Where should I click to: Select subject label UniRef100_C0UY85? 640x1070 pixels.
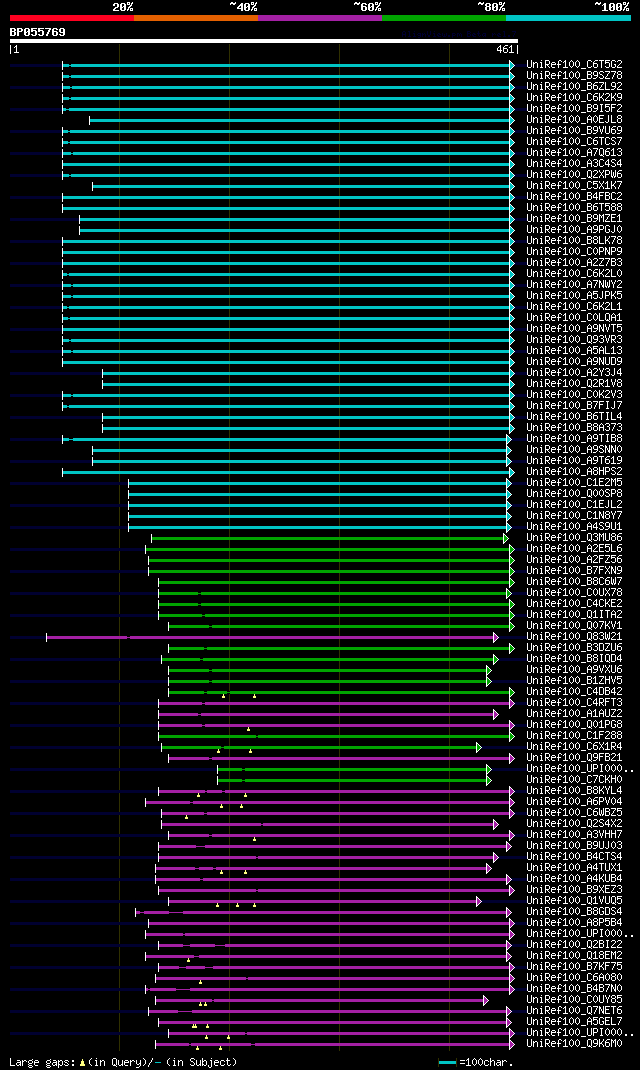pyautogui.click(x=574, y=999)
